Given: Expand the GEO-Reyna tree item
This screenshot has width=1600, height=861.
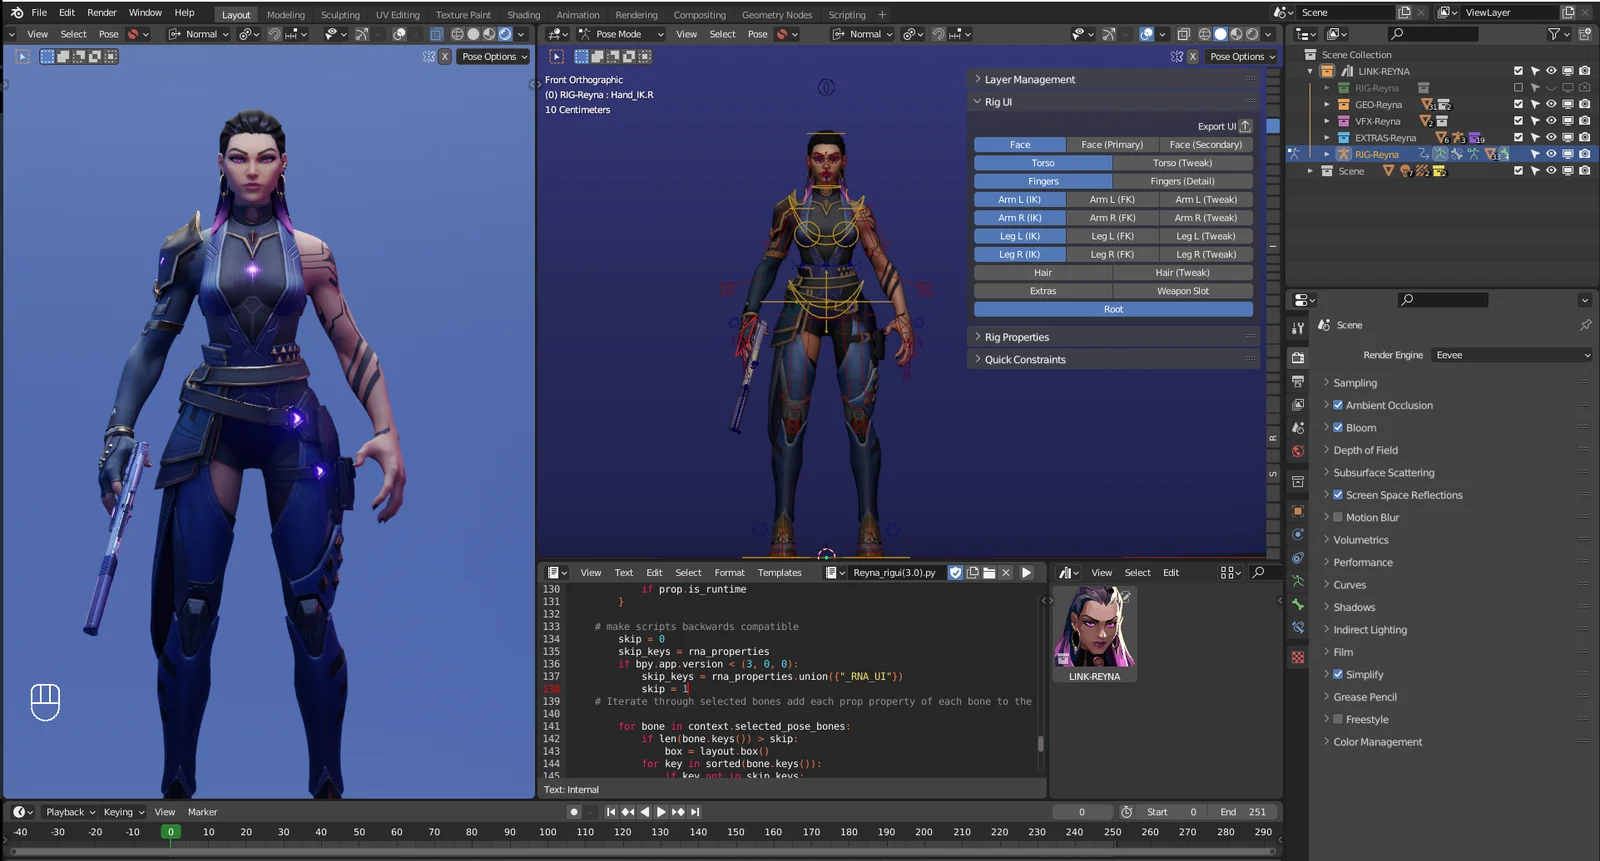Looking at the screenshot, I should 1327,104.
